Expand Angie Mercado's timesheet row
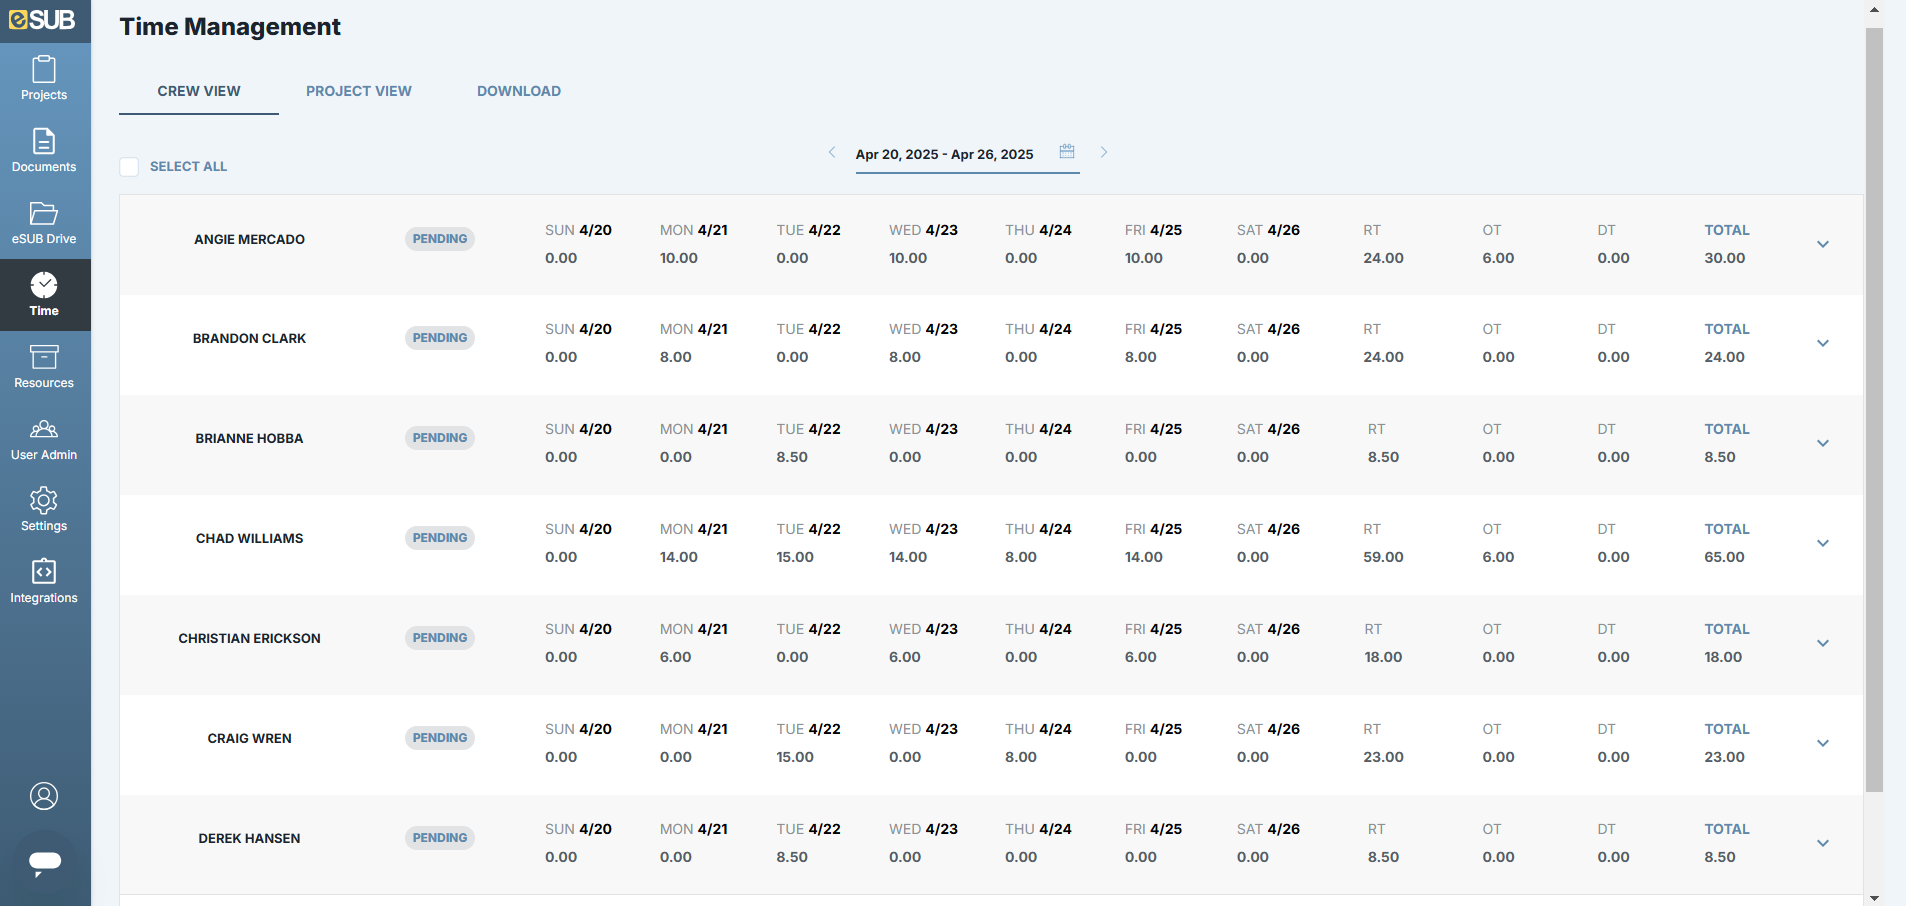This screenshot has height=906, width=1906. click(x=1822, y=244)
